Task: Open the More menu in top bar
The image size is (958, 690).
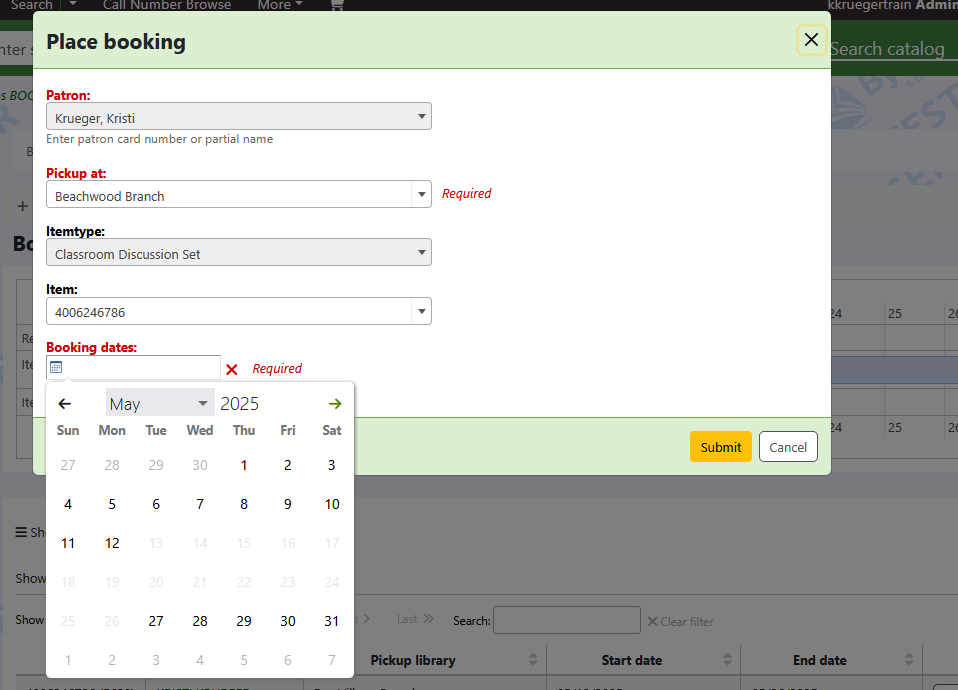Action: pos(279,5)
